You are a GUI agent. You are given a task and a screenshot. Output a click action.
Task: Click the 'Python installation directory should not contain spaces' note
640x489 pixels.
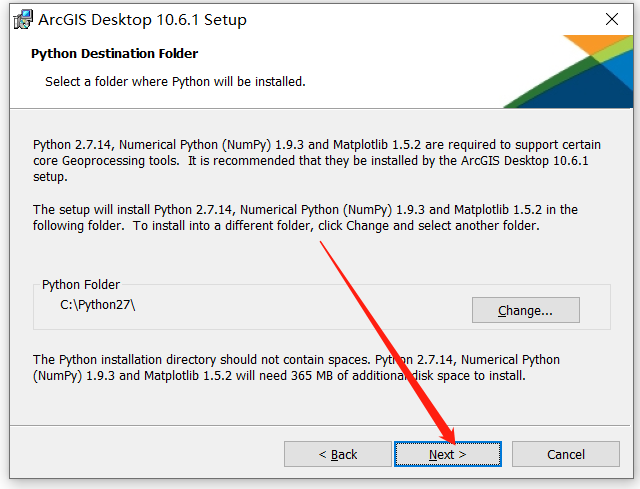coord(296,367)
